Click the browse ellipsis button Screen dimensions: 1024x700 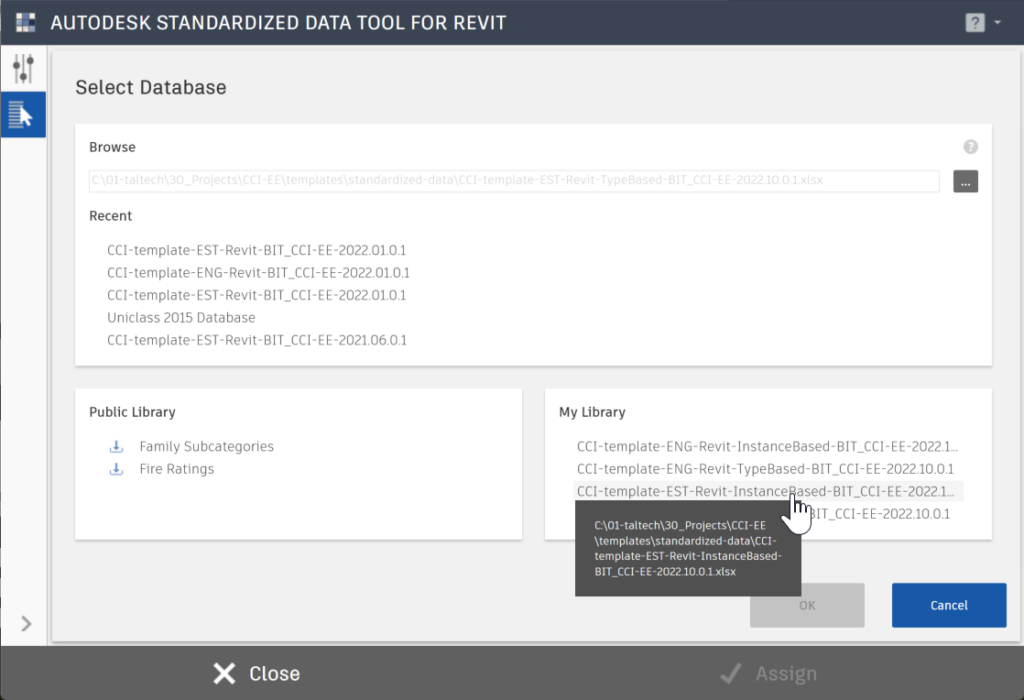tap(965, 182)
